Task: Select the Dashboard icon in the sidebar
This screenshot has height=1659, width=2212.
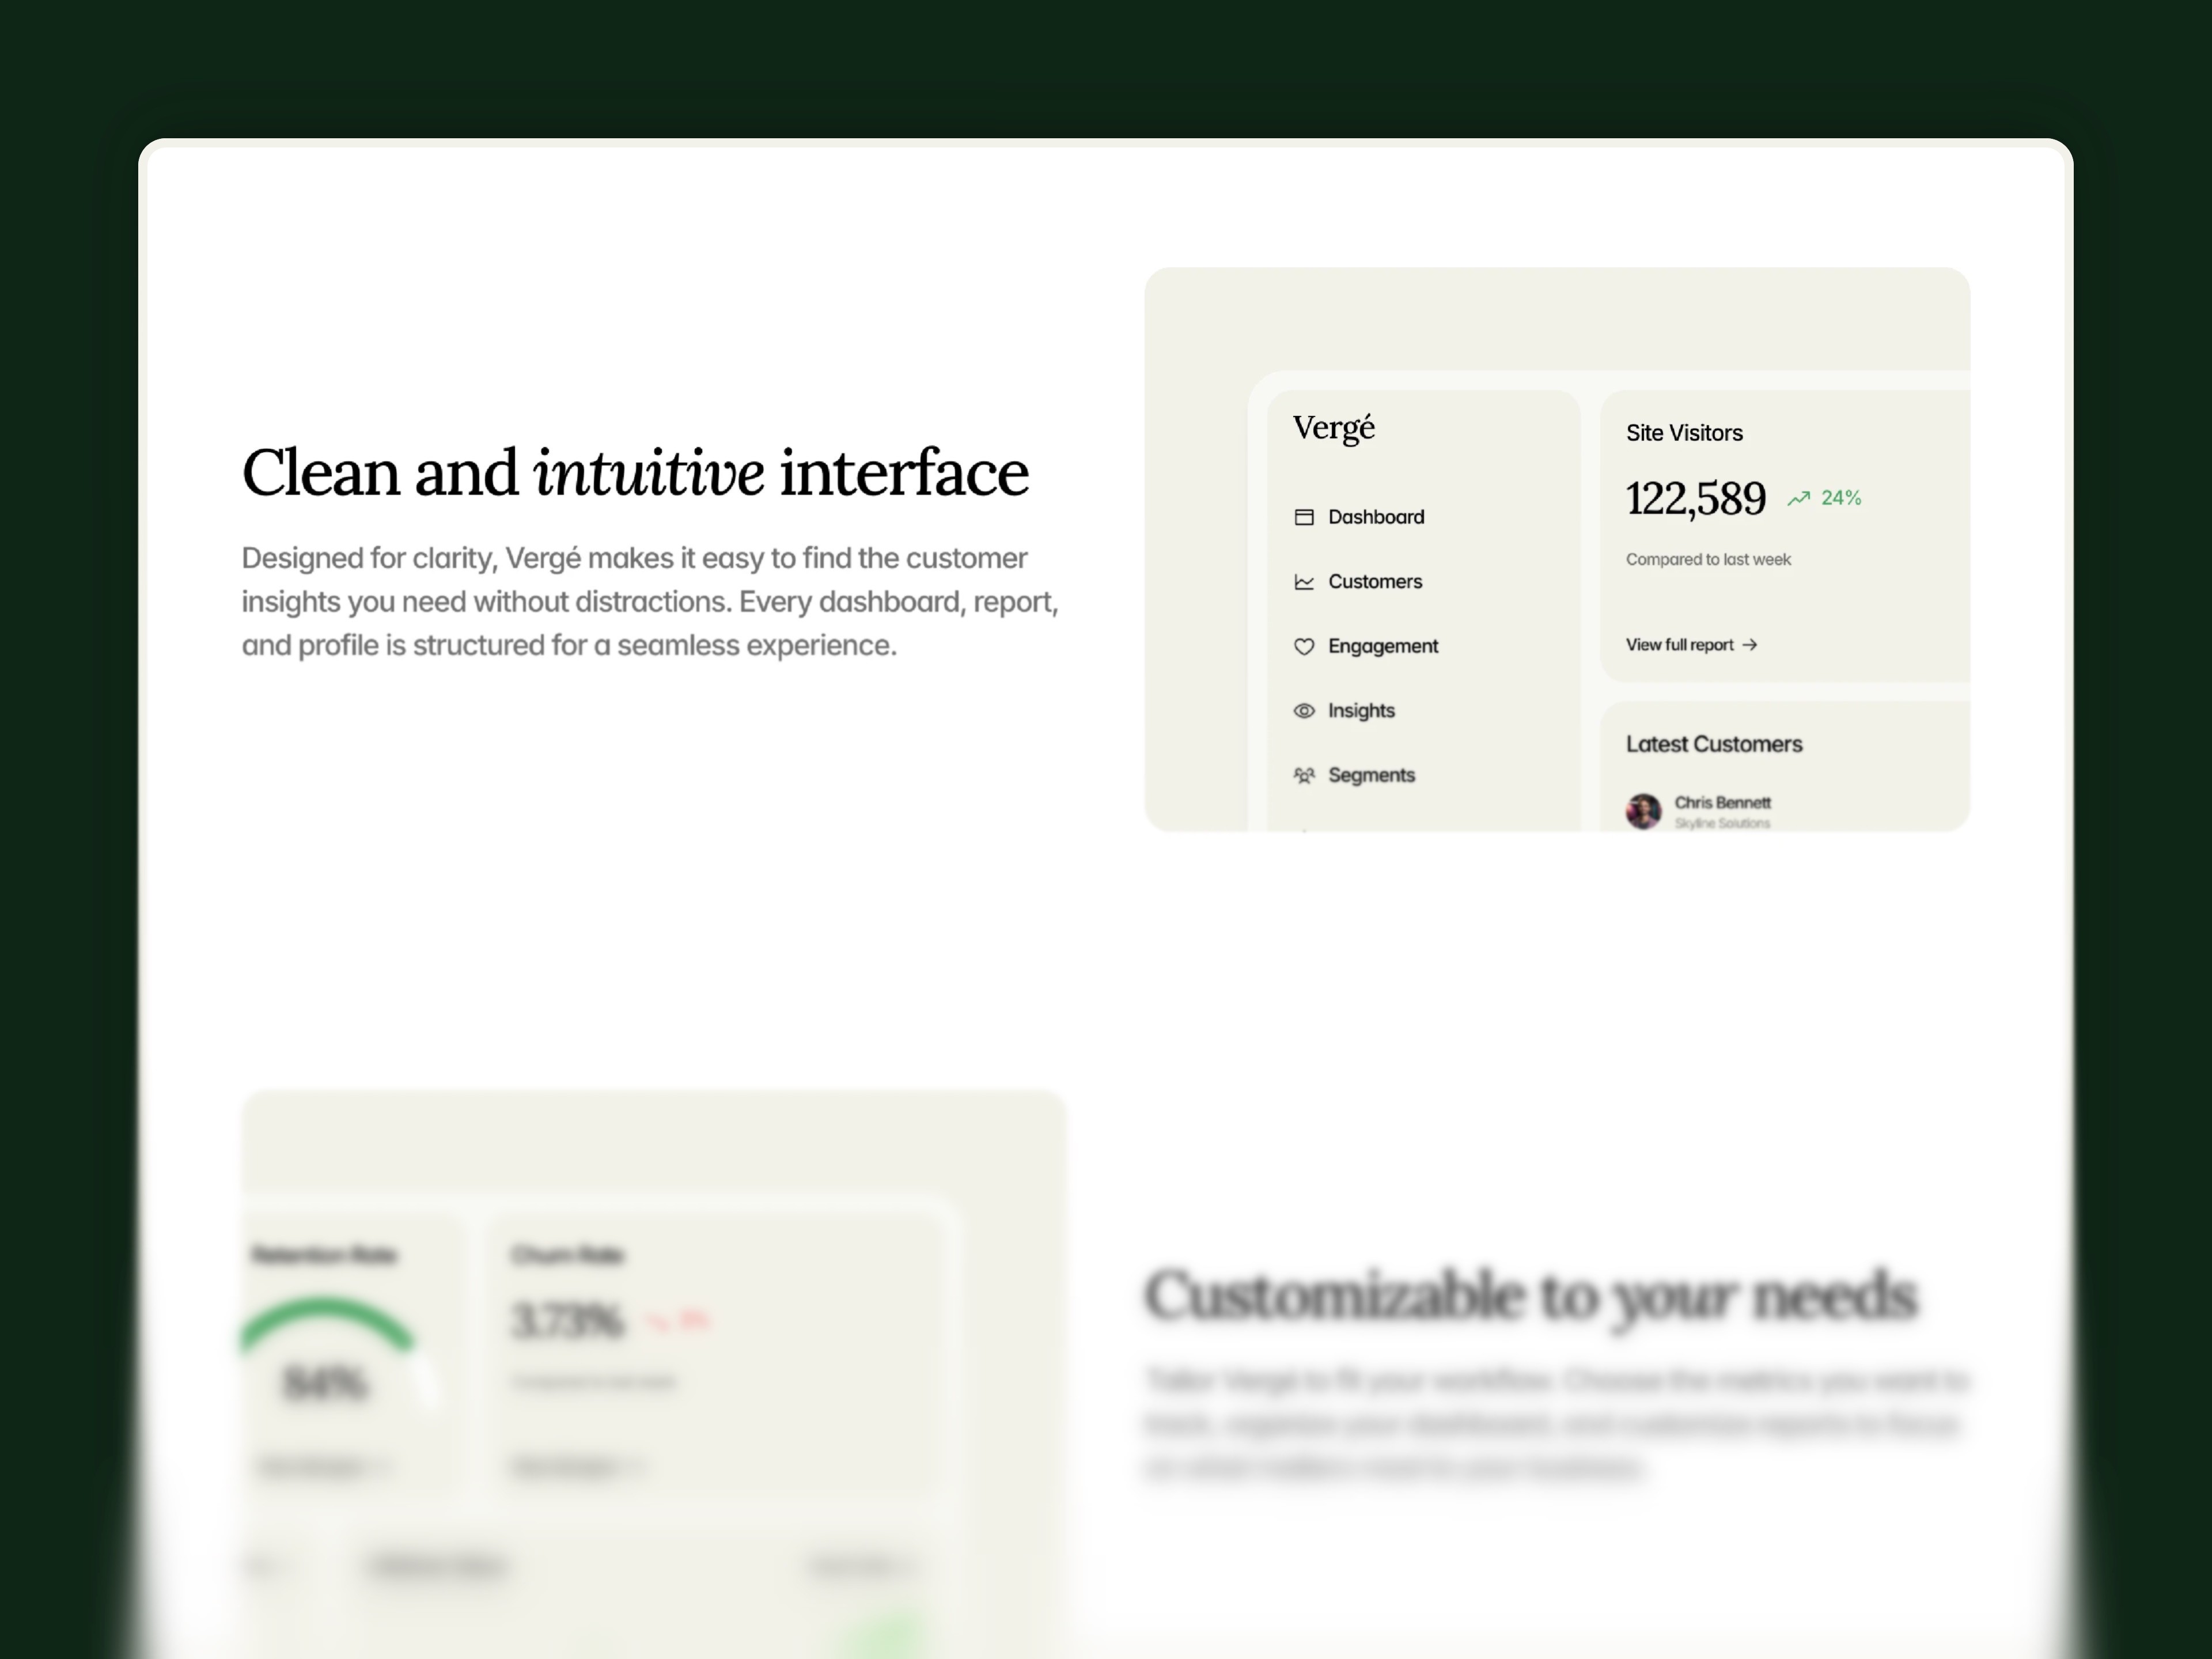Action: [x=1306, y=517]
